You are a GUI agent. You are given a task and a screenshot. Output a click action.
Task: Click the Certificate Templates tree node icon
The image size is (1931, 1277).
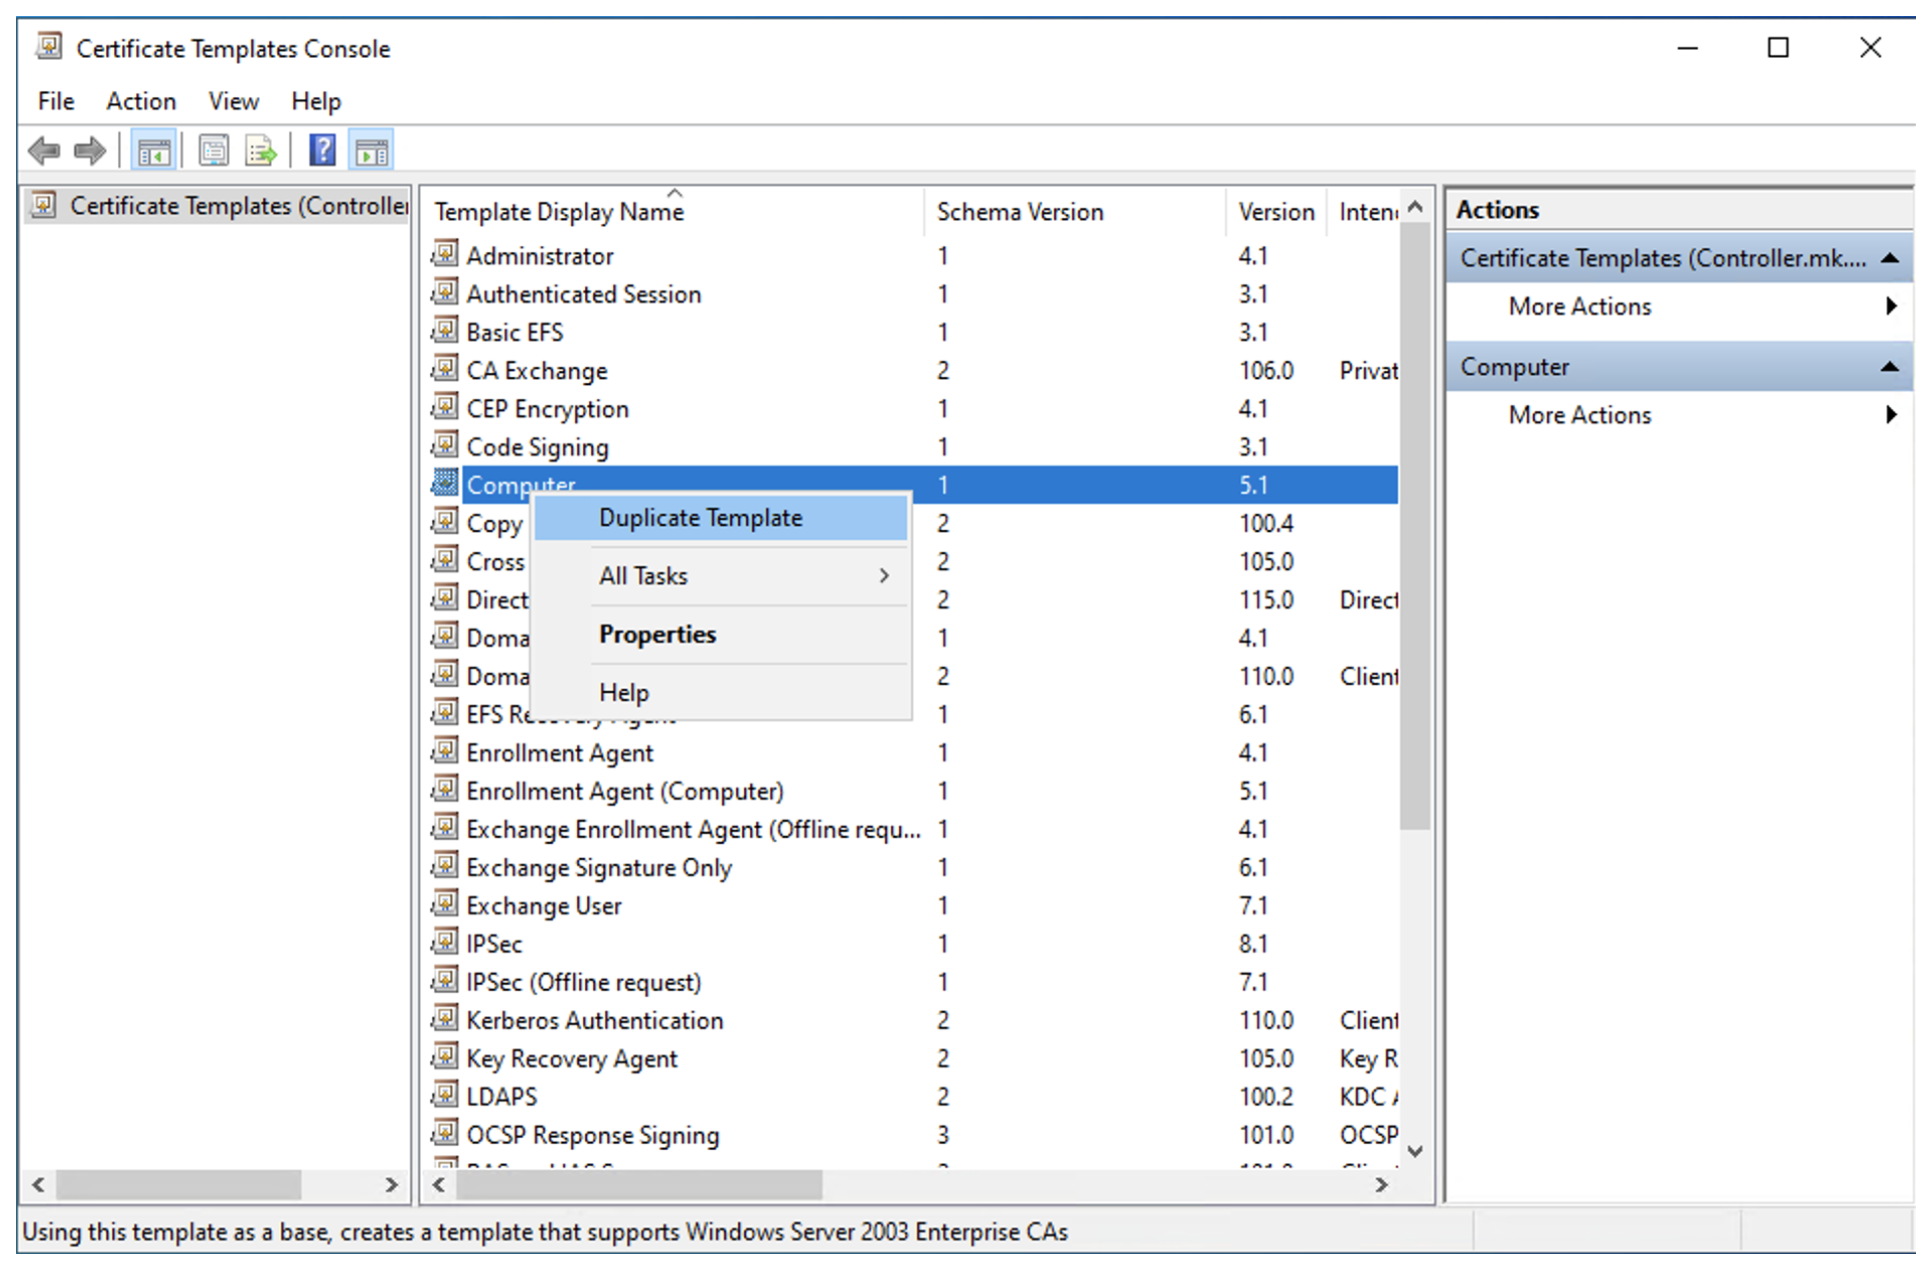click(x=44, y=205)
